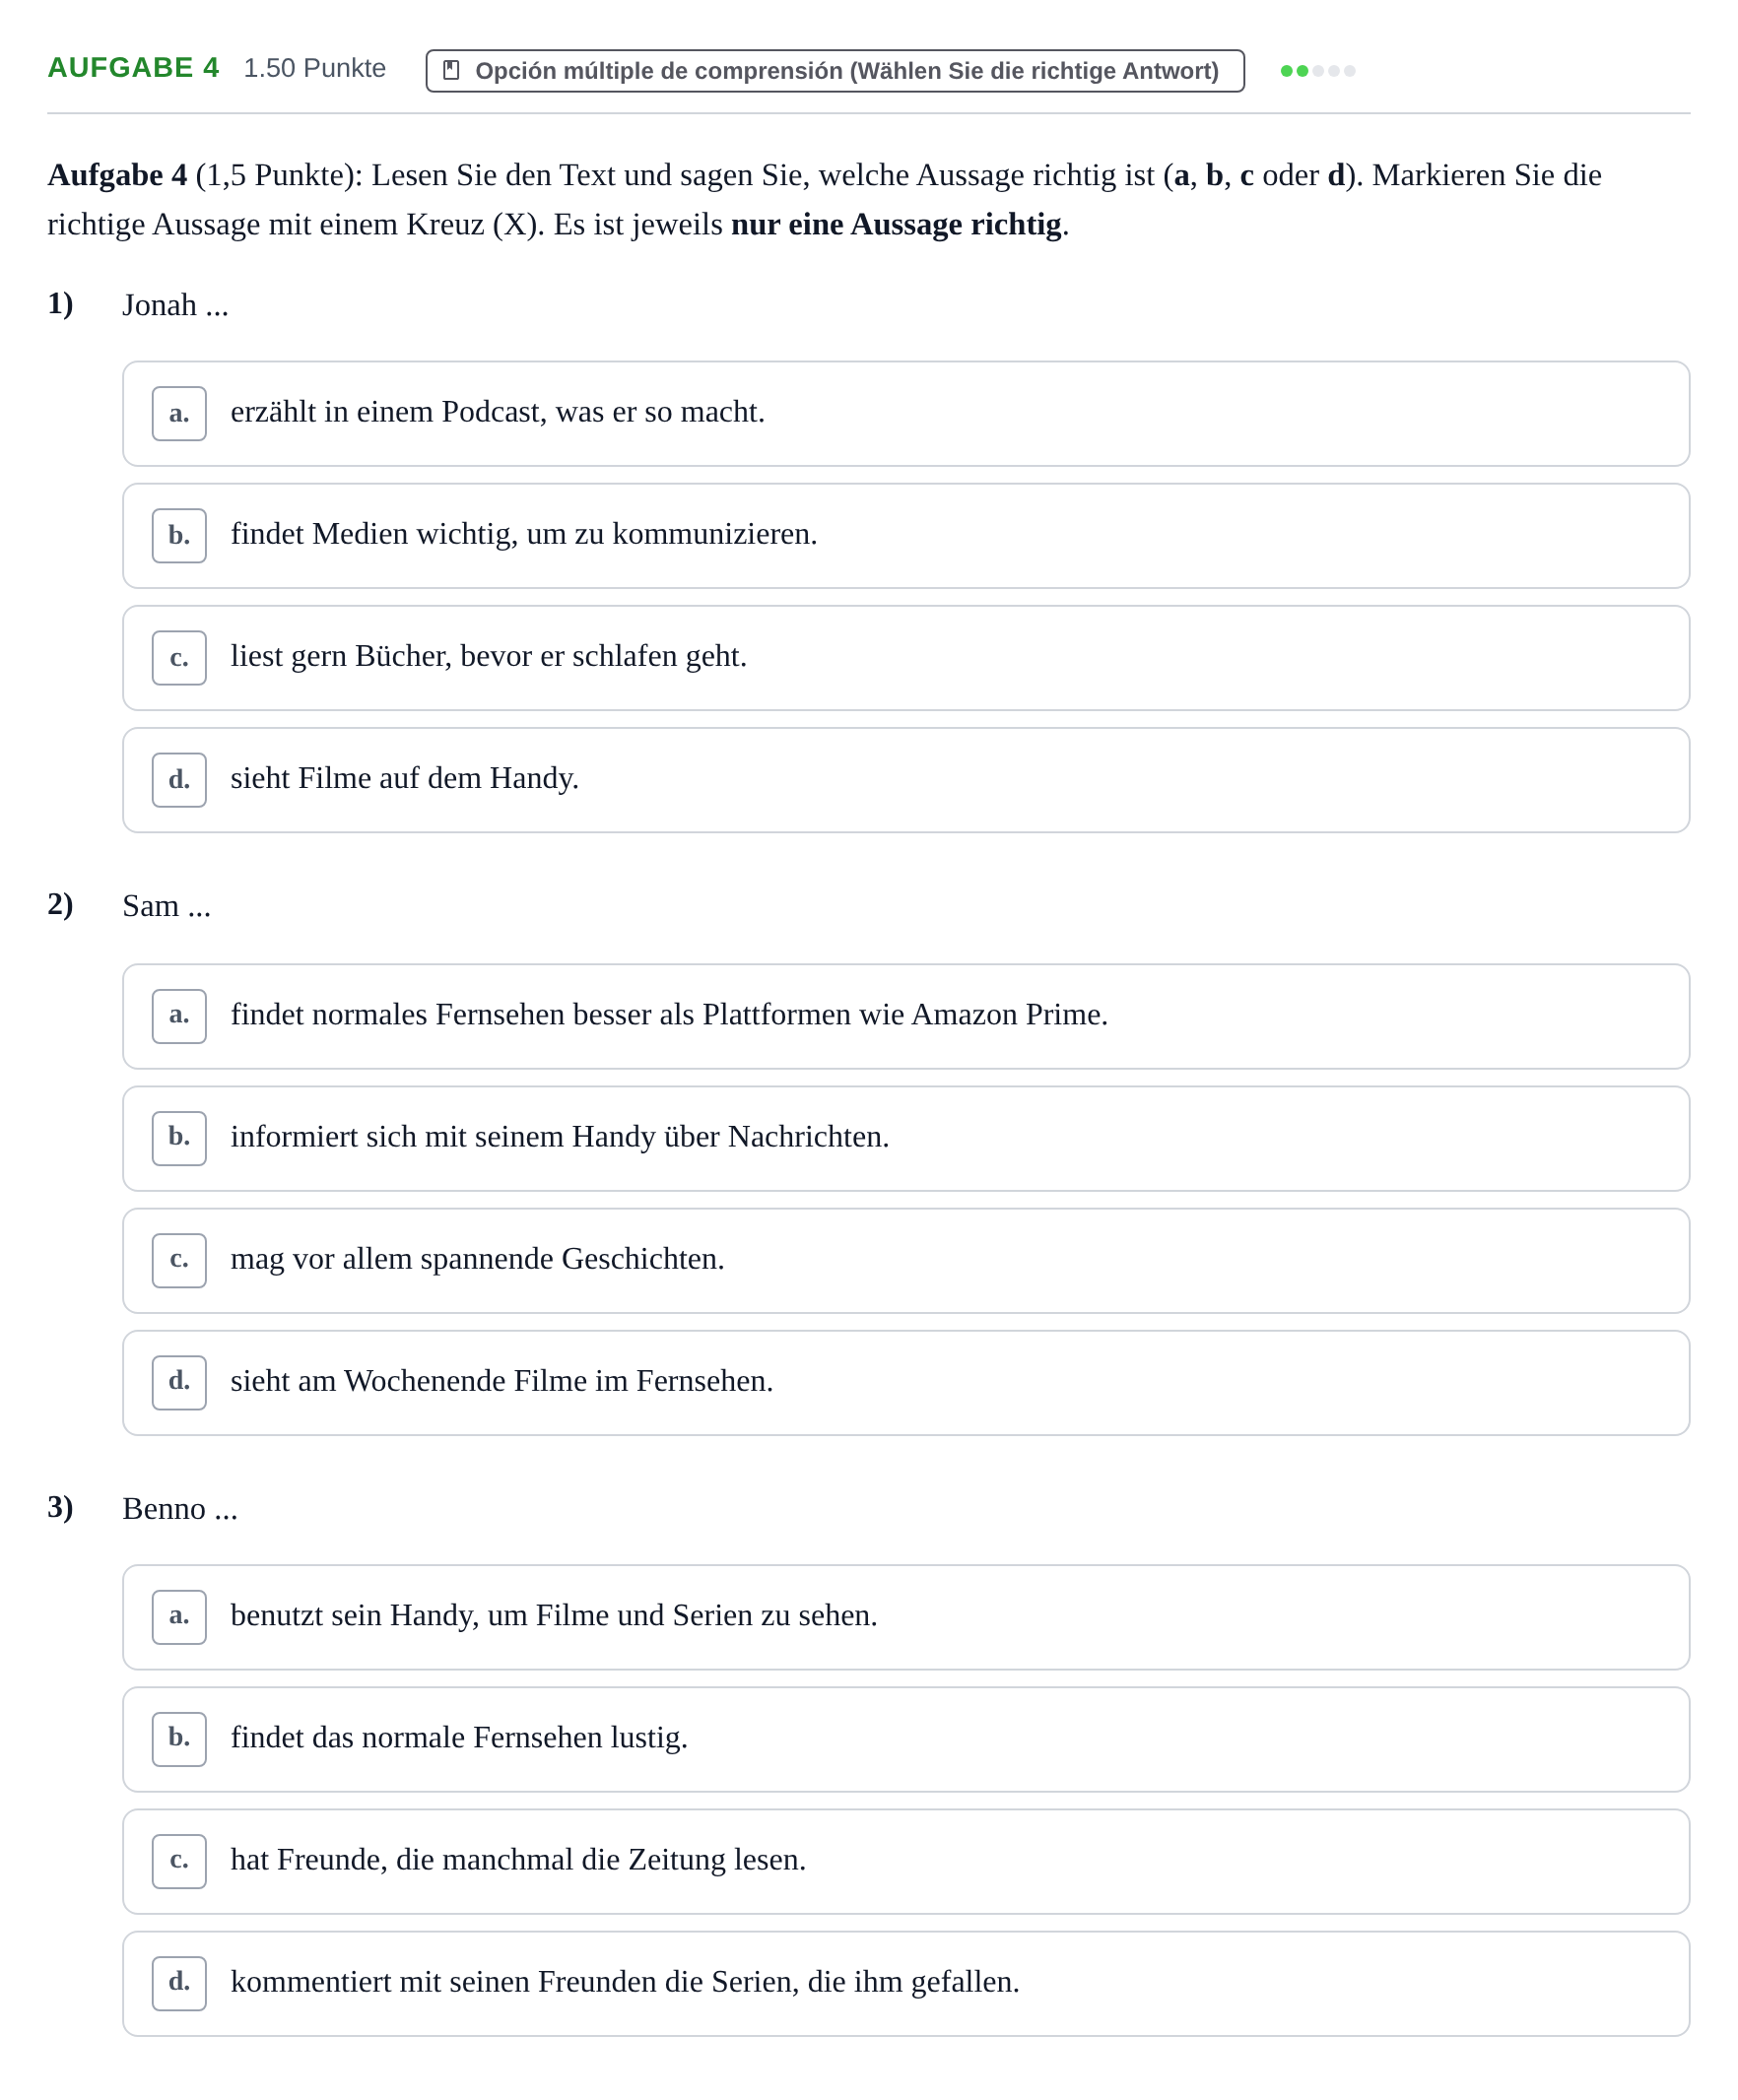
Task: Select Benno option a Handy für Filme und Serien
Action: [x=905, y=1617]
